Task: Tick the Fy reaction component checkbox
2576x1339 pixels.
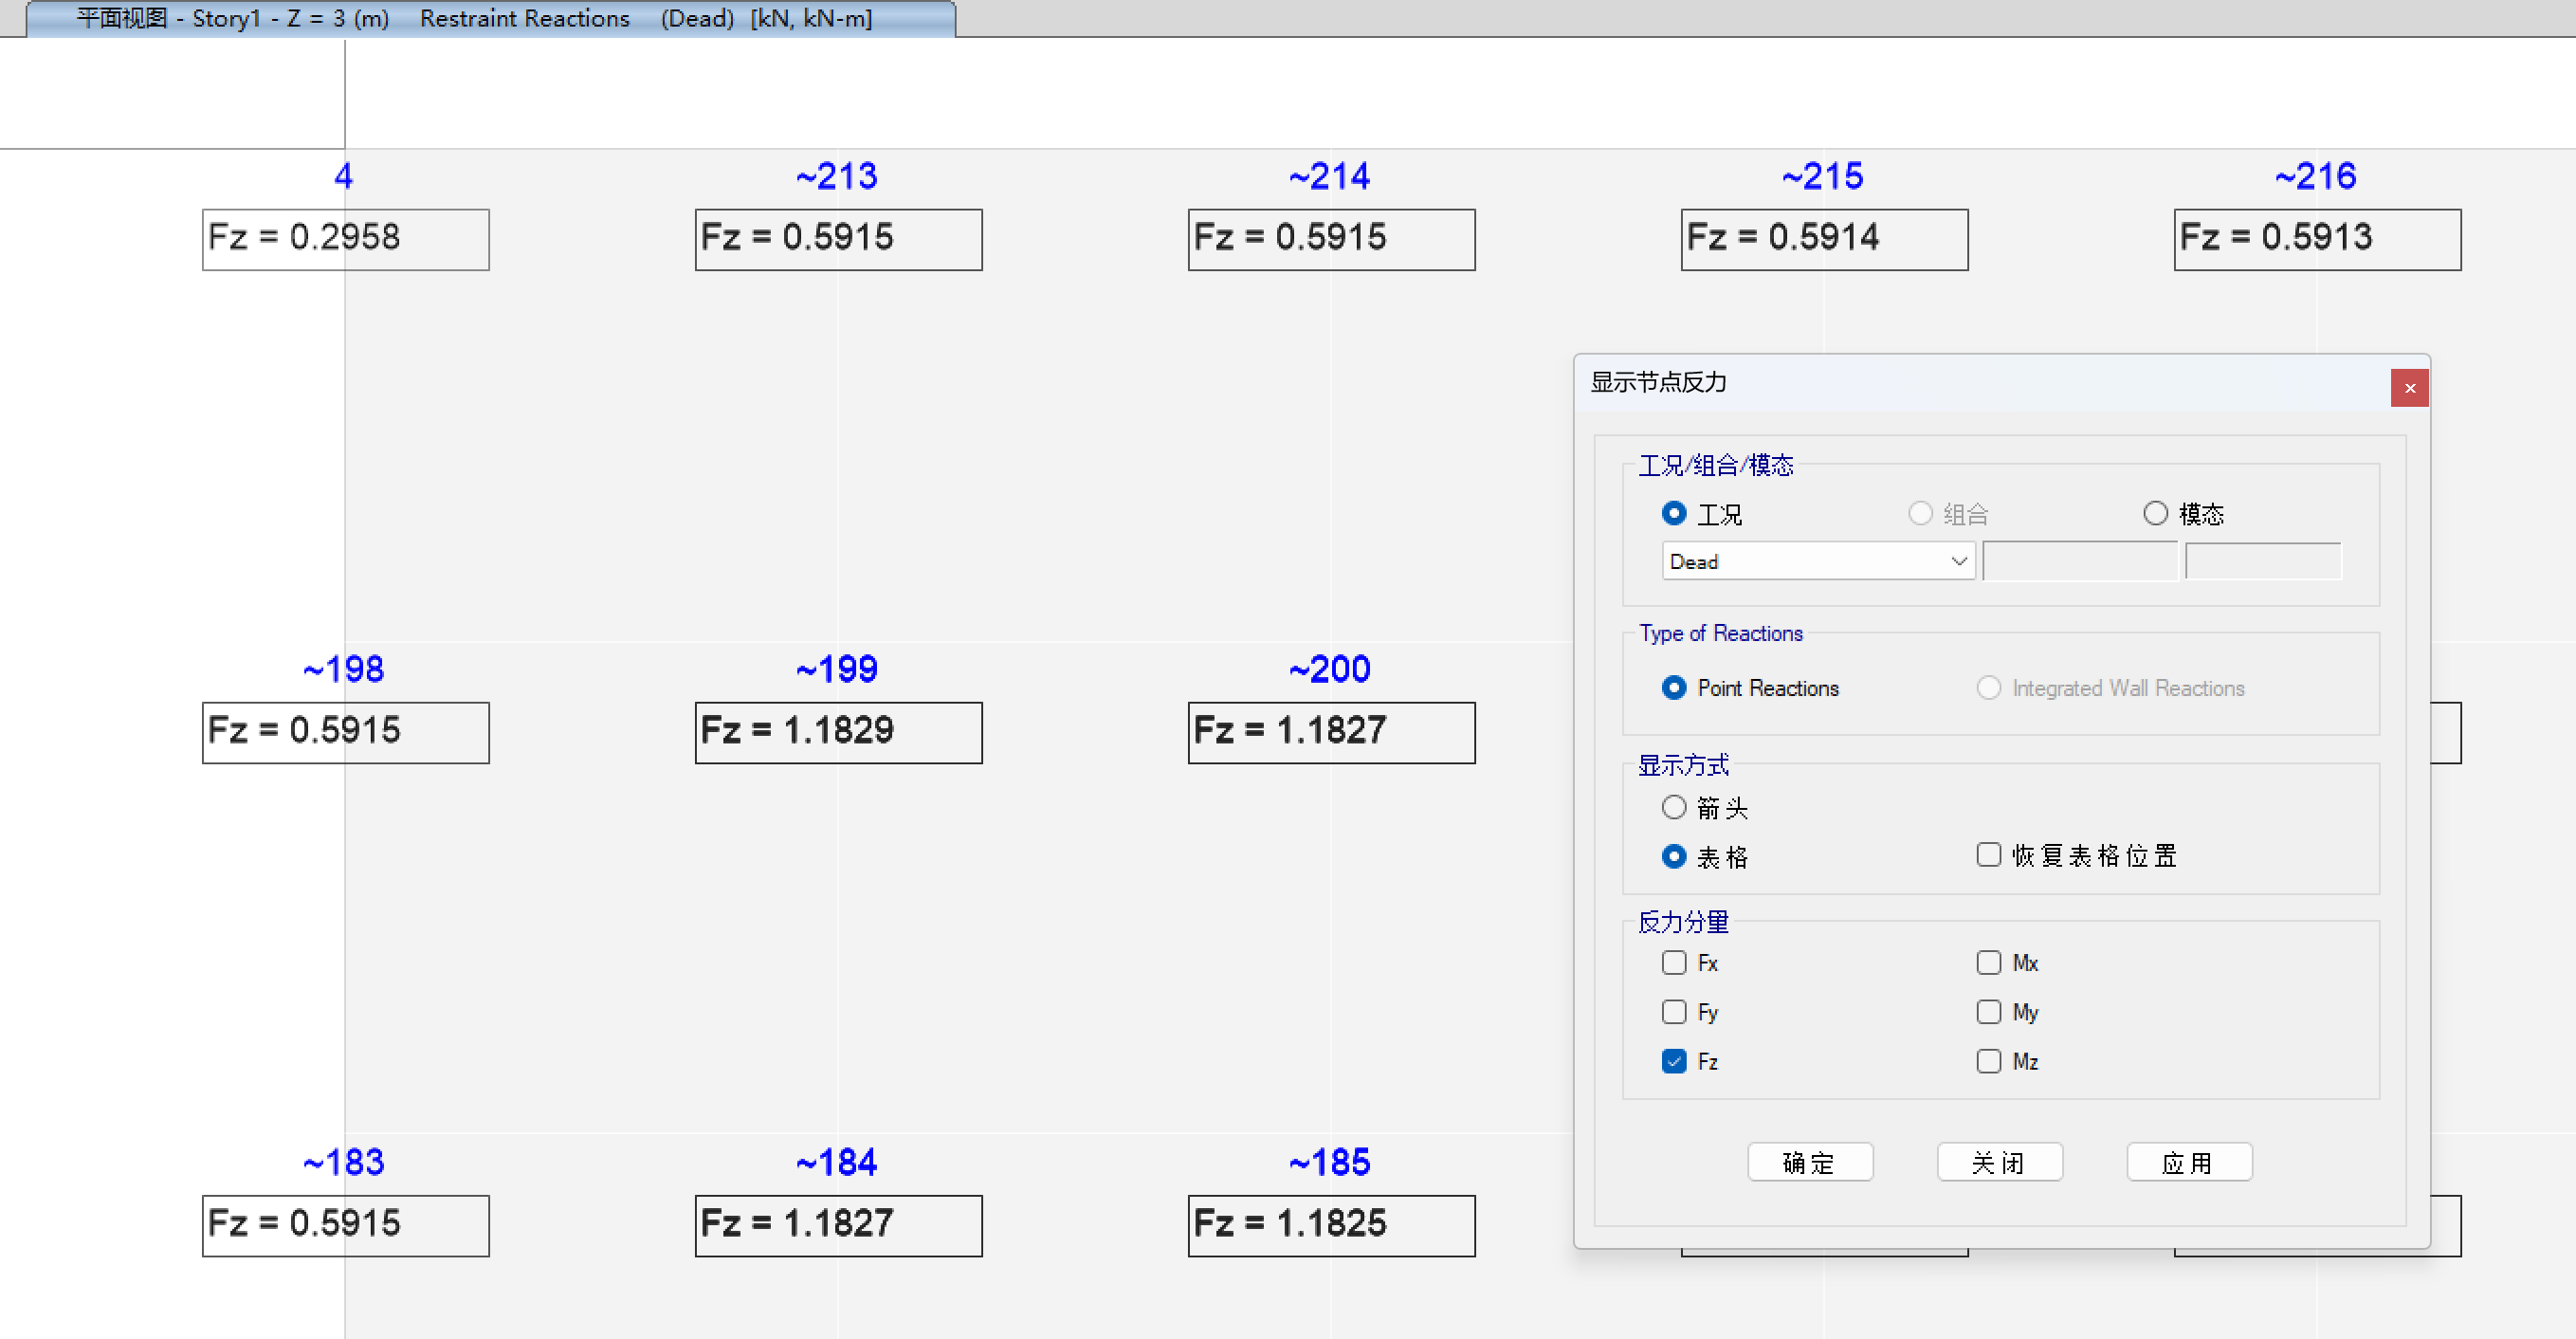Action: (x=1673, y=1012)
